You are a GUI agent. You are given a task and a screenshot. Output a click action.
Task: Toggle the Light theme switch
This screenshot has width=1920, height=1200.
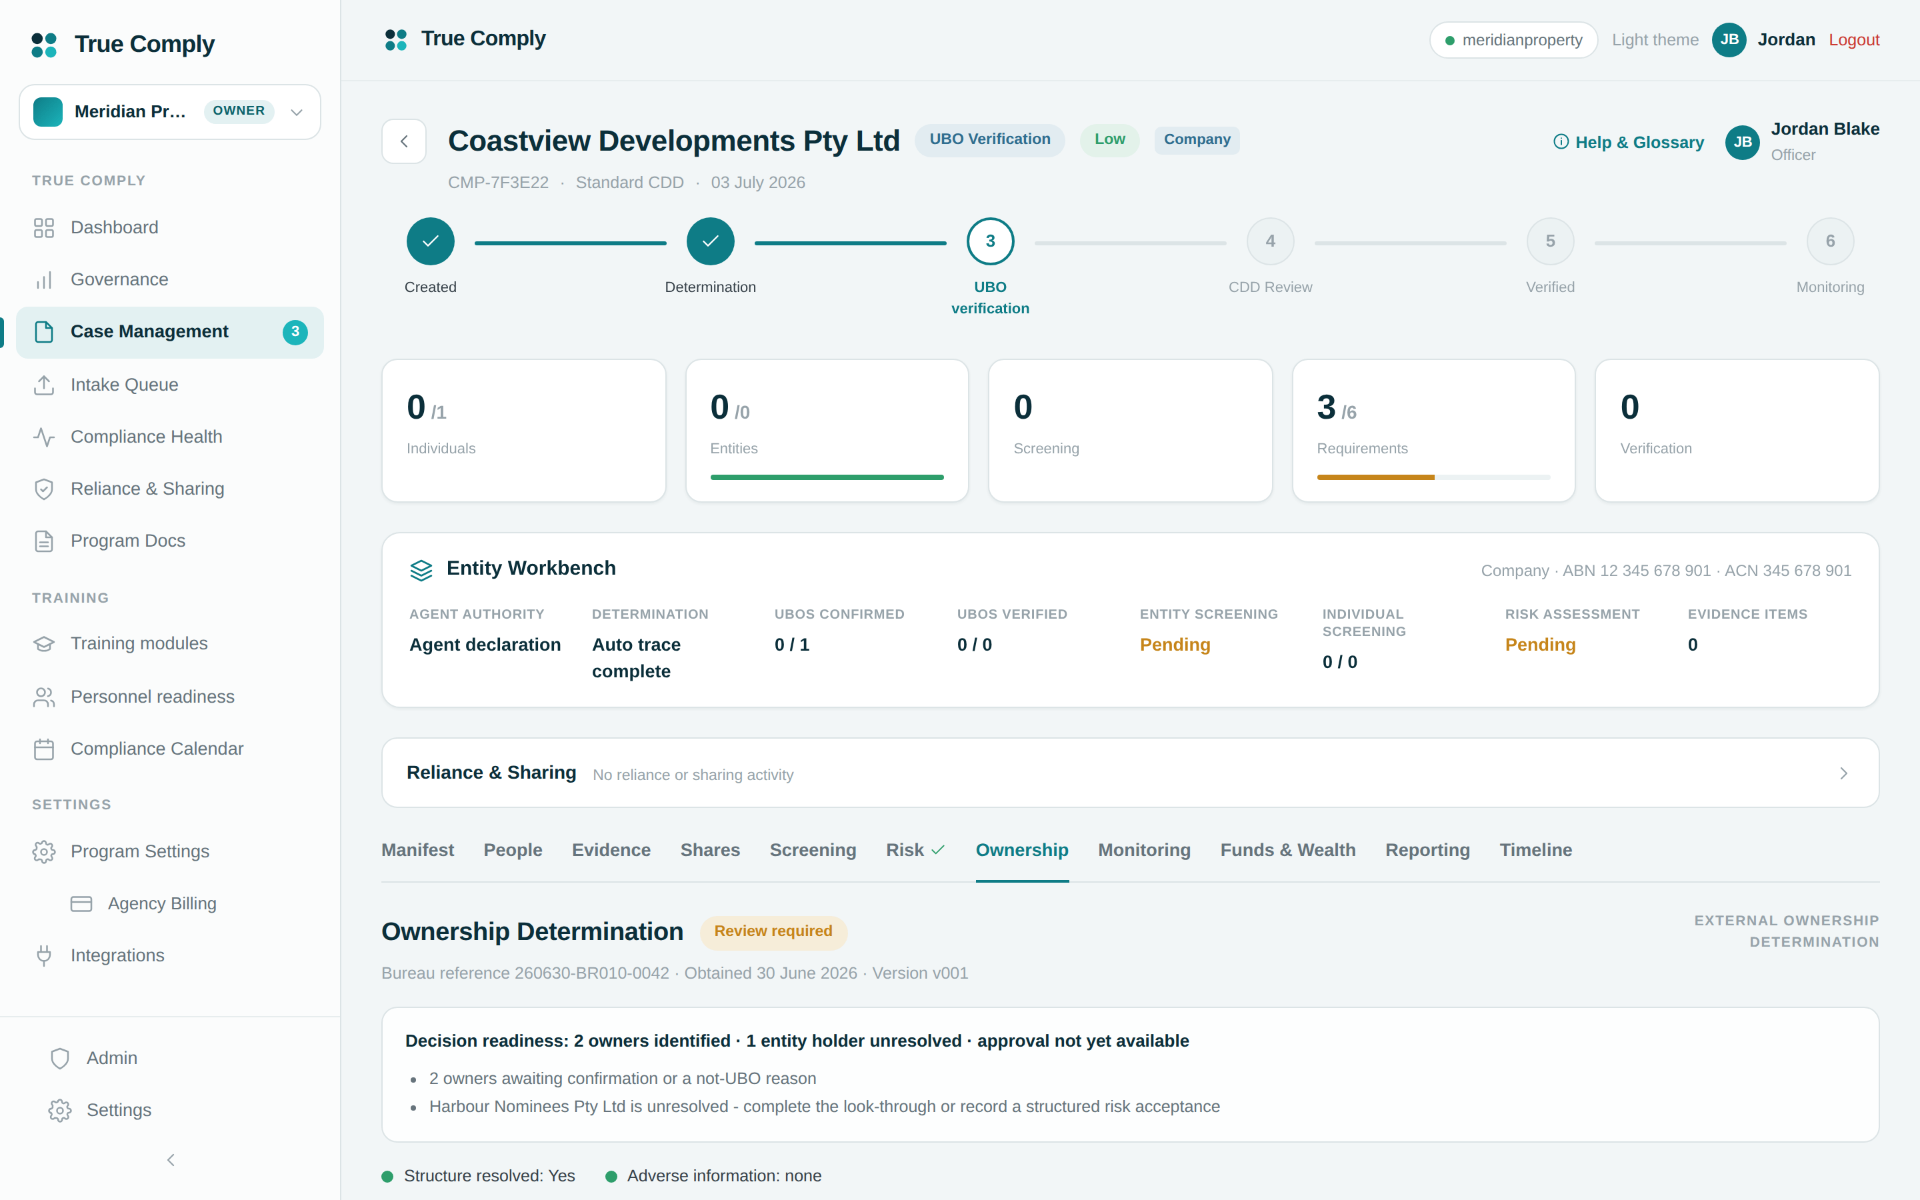point(1655,40)
